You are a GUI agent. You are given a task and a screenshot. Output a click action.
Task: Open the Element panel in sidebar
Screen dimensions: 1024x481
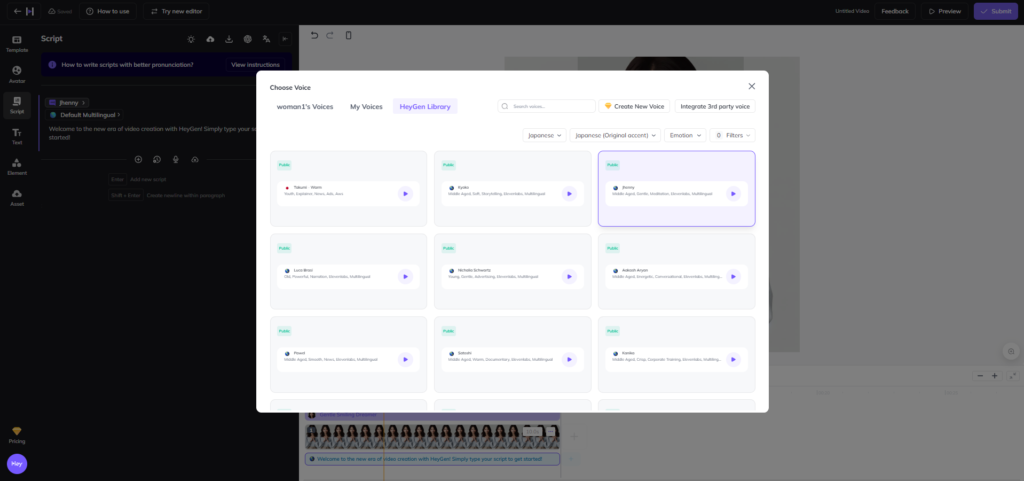(17, 166)
